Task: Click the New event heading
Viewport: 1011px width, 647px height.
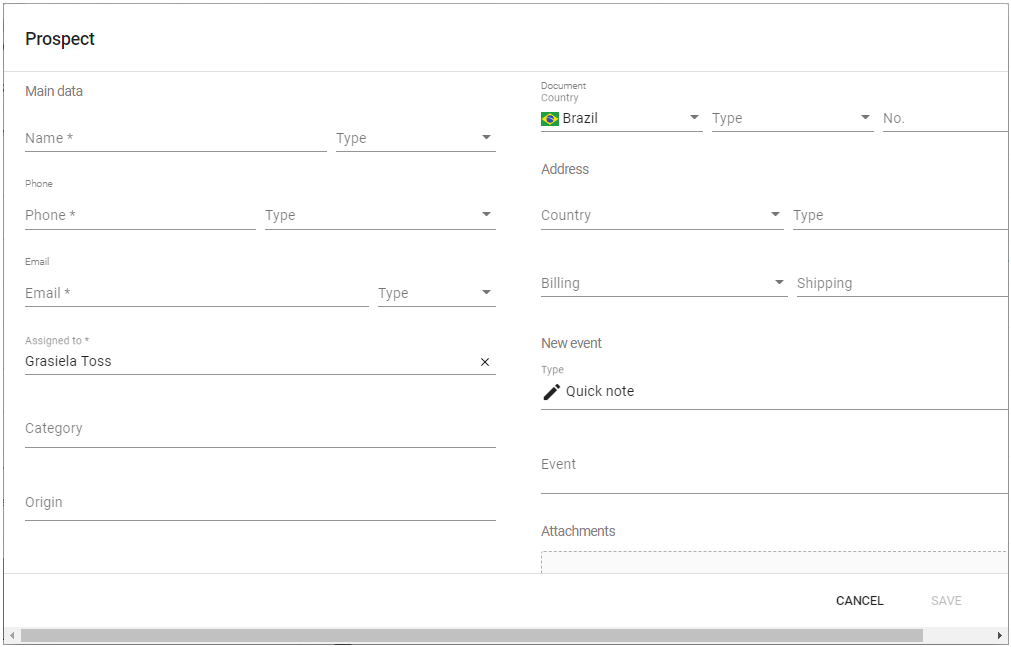Action: pyautogui.click(x=571, y=343)
